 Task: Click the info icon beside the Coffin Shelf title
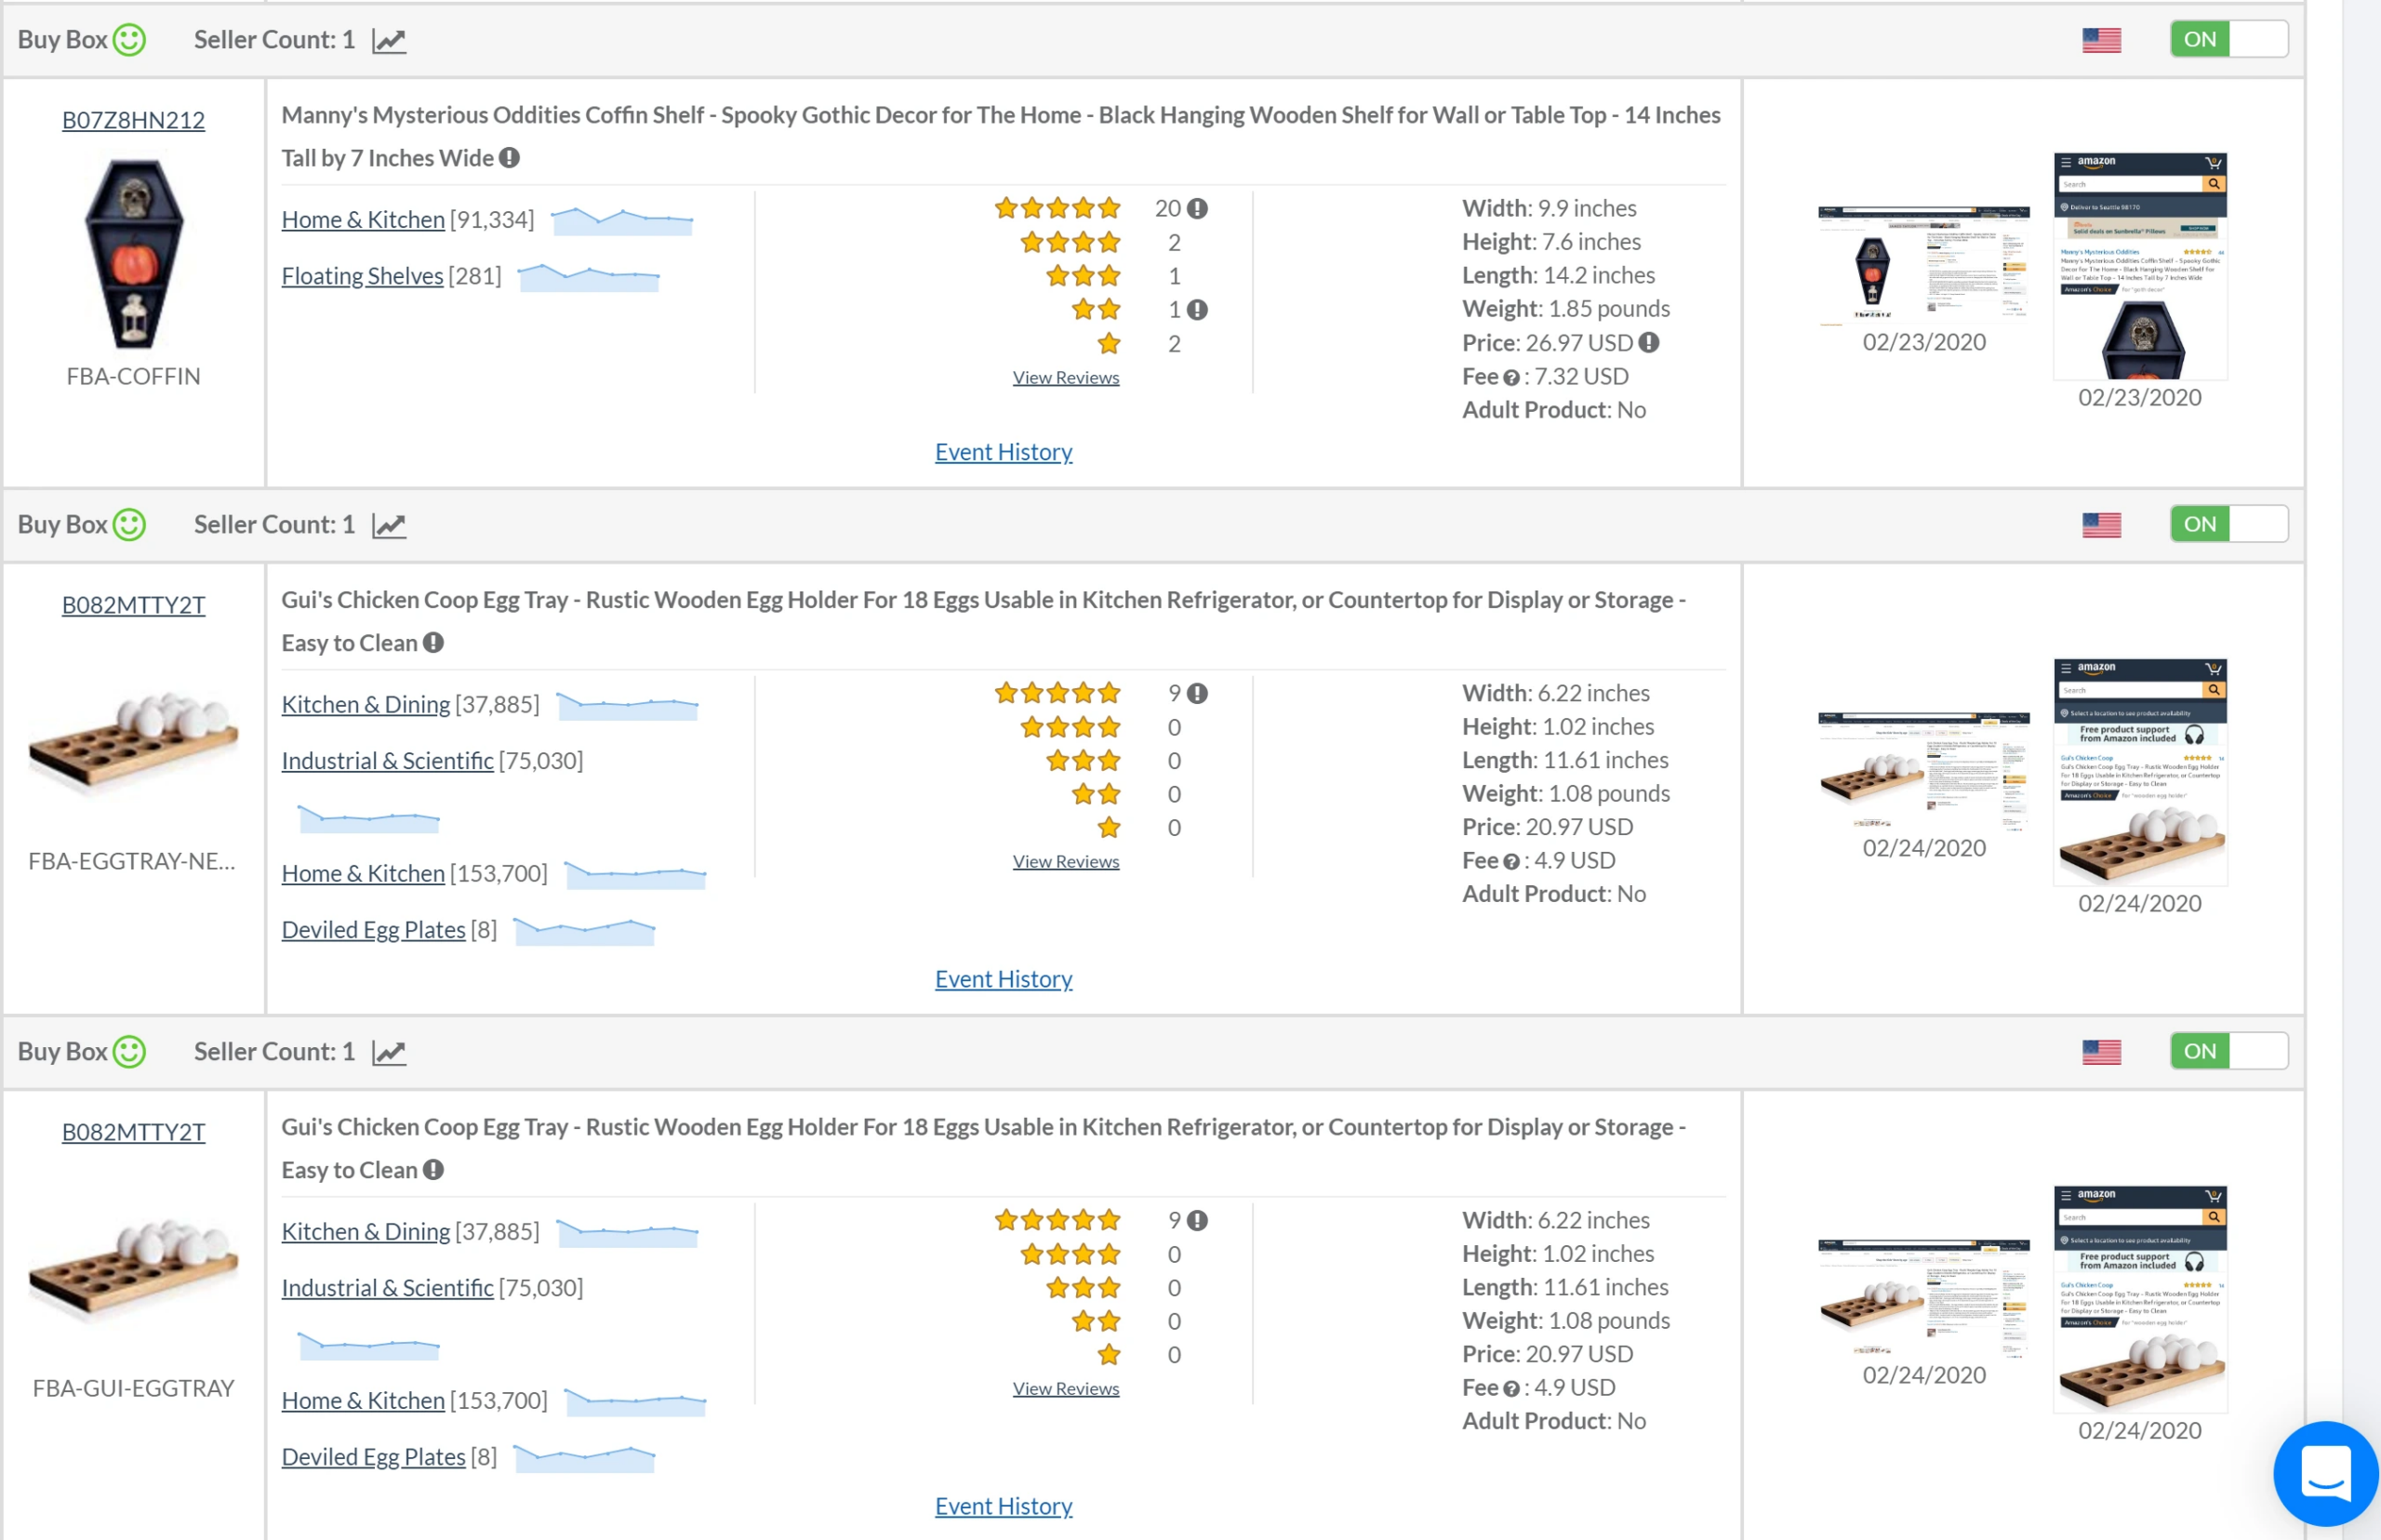coord(509,158)
